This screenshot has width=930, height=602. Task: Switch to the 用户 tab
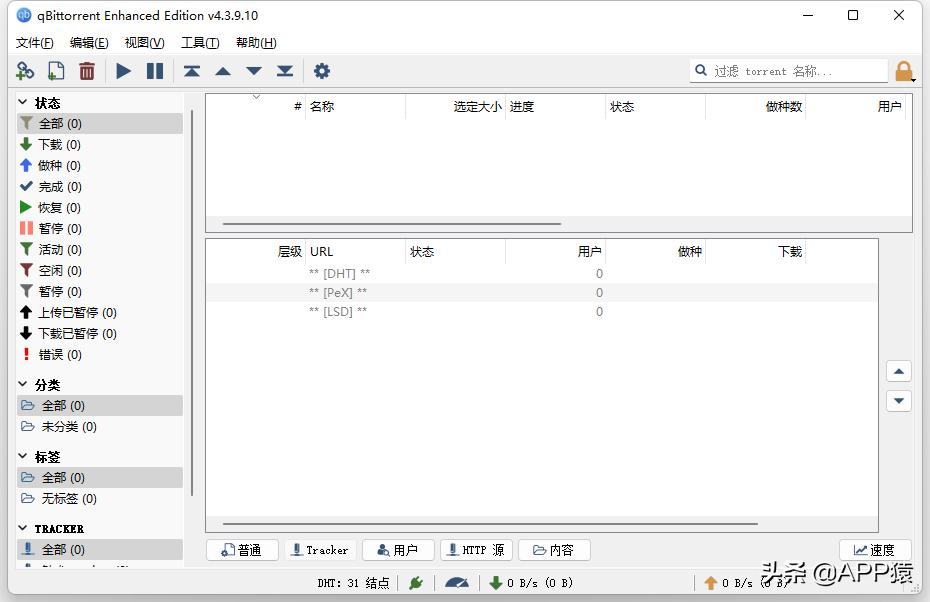(x=398, y=550)
